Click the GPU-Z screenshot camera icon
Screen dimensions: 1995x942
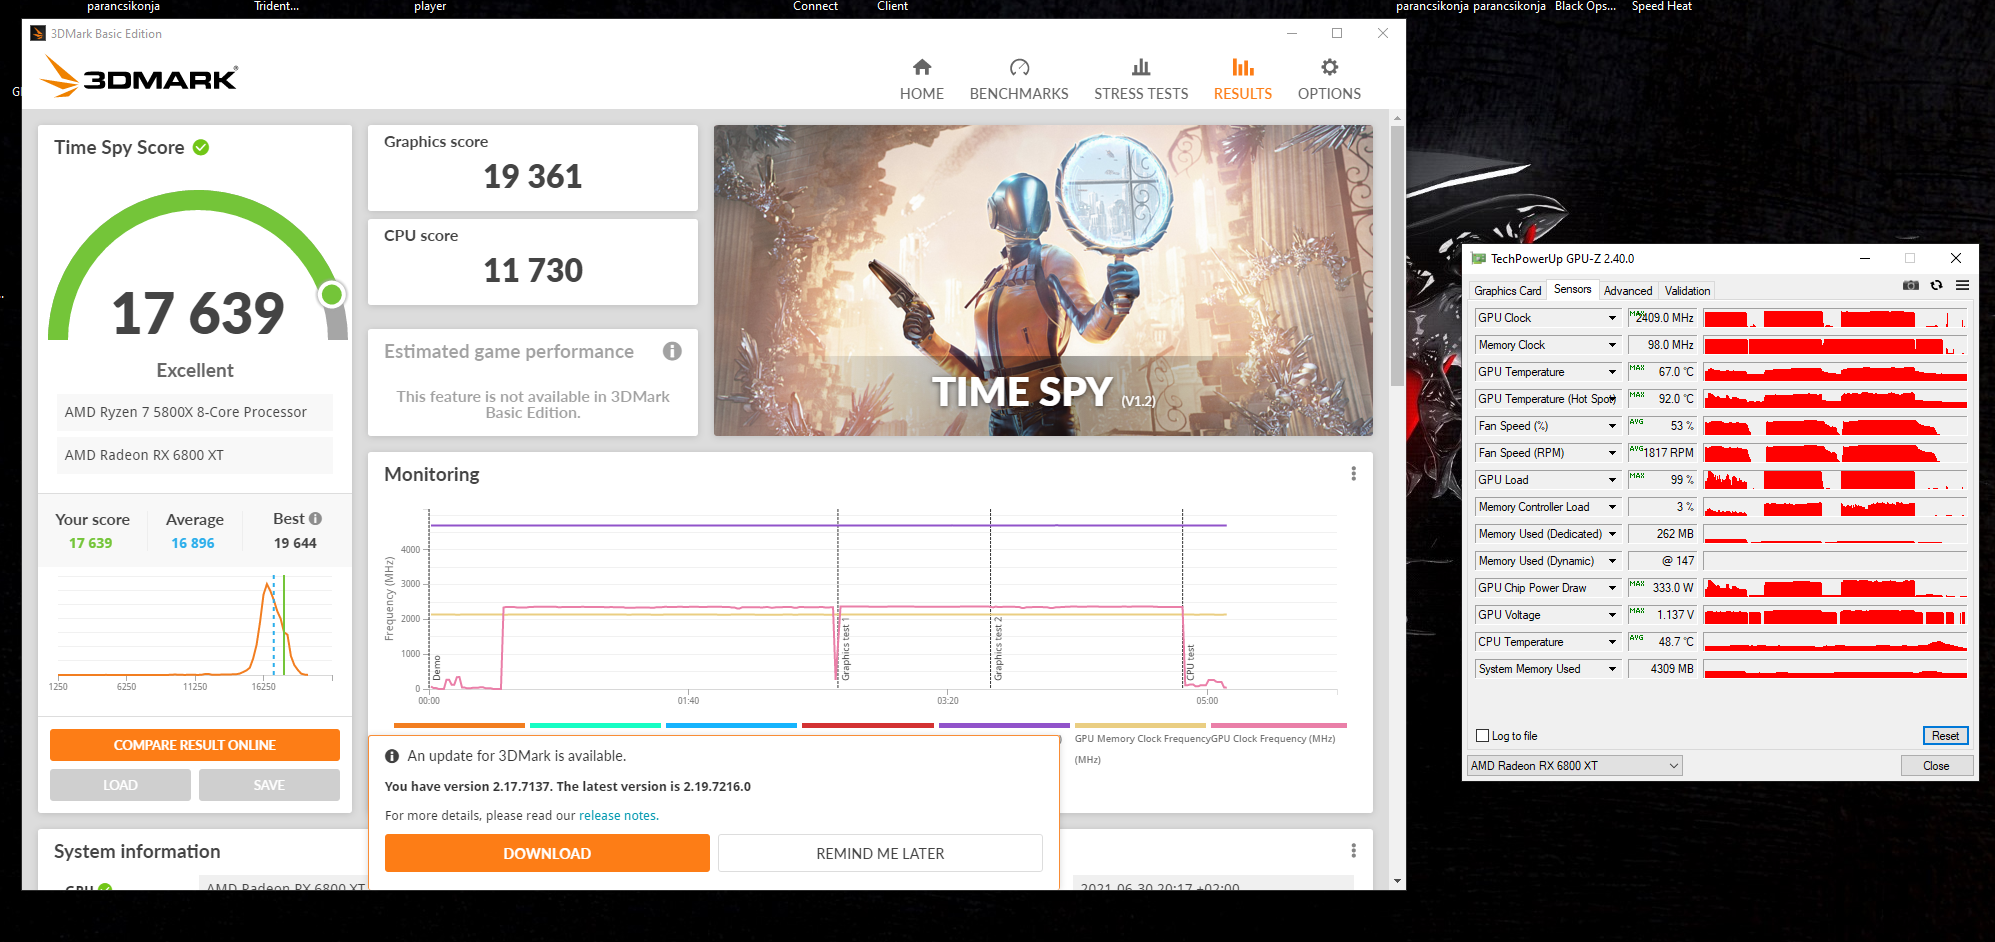(1911, 286)
